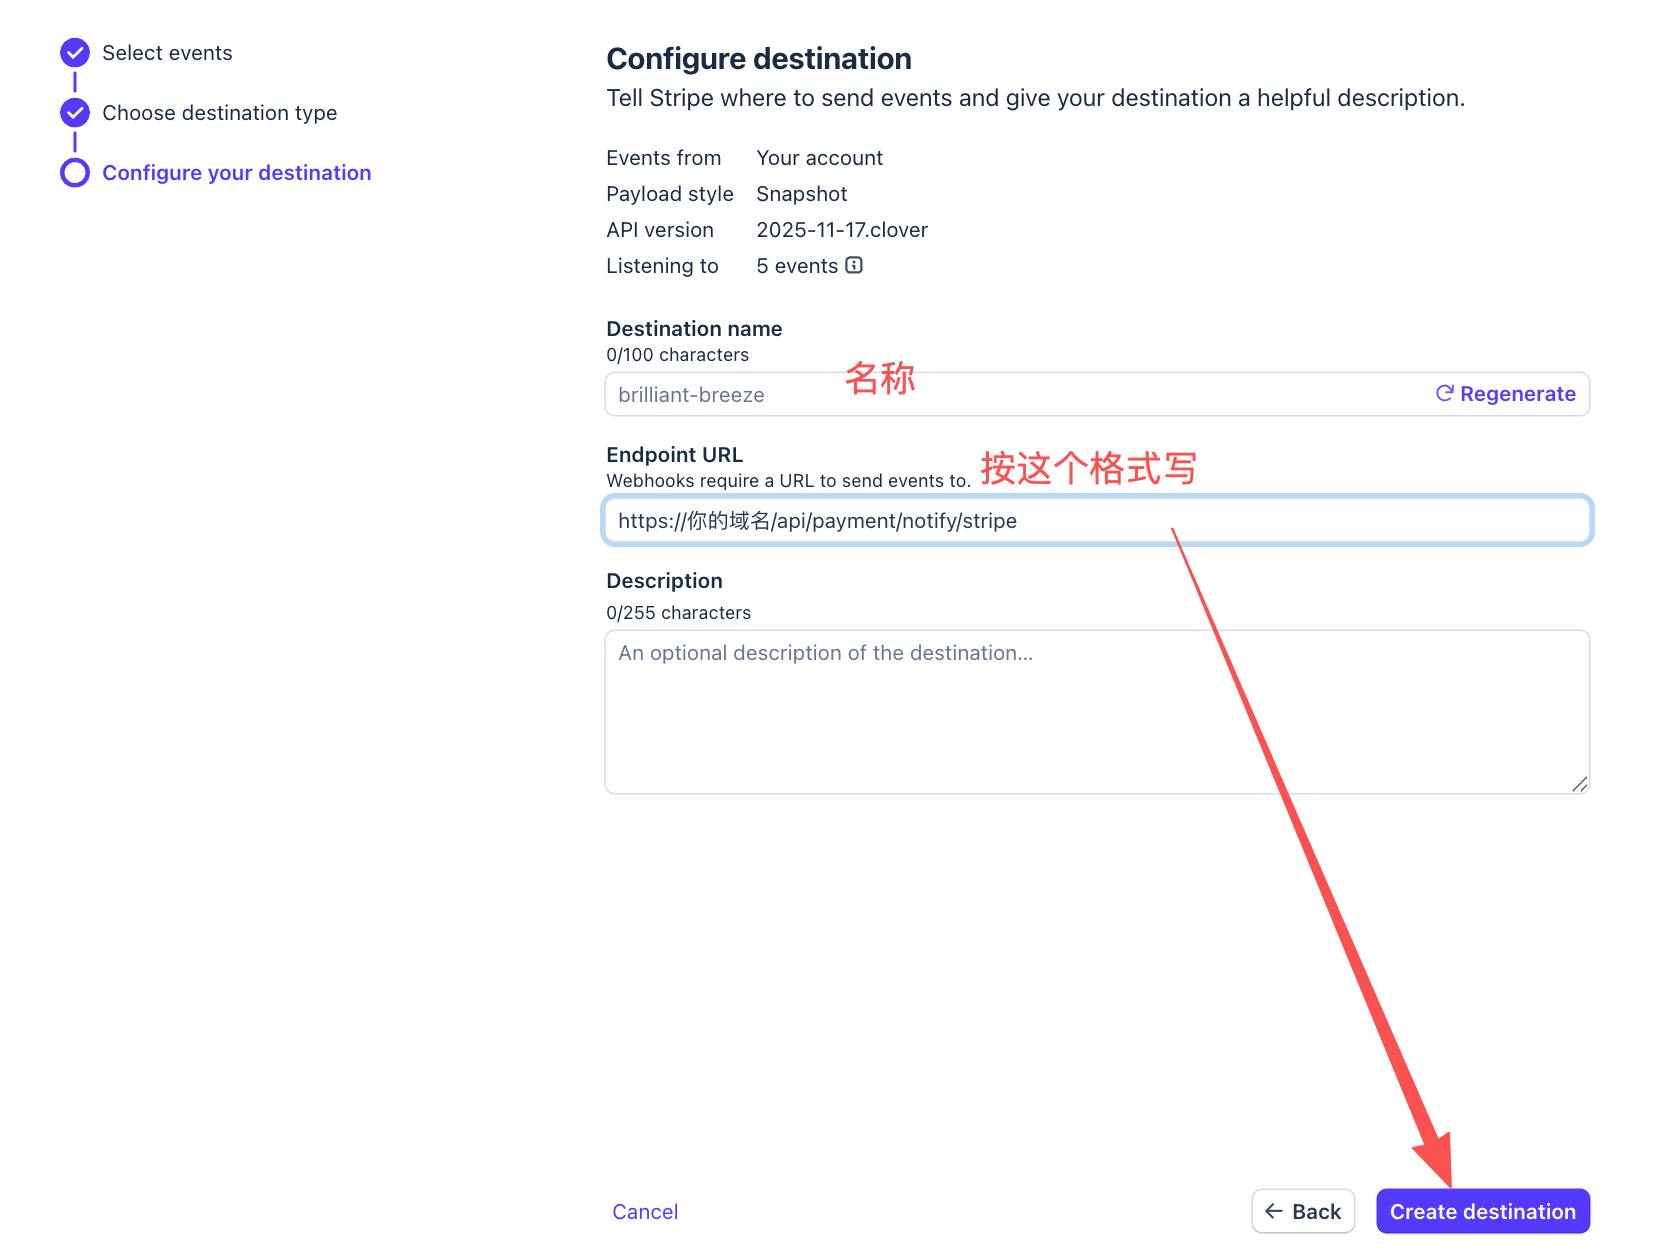Click the 5 events text
Image resolution: width=1658 pixels, height=1254 pixels.
pos(797,266)
